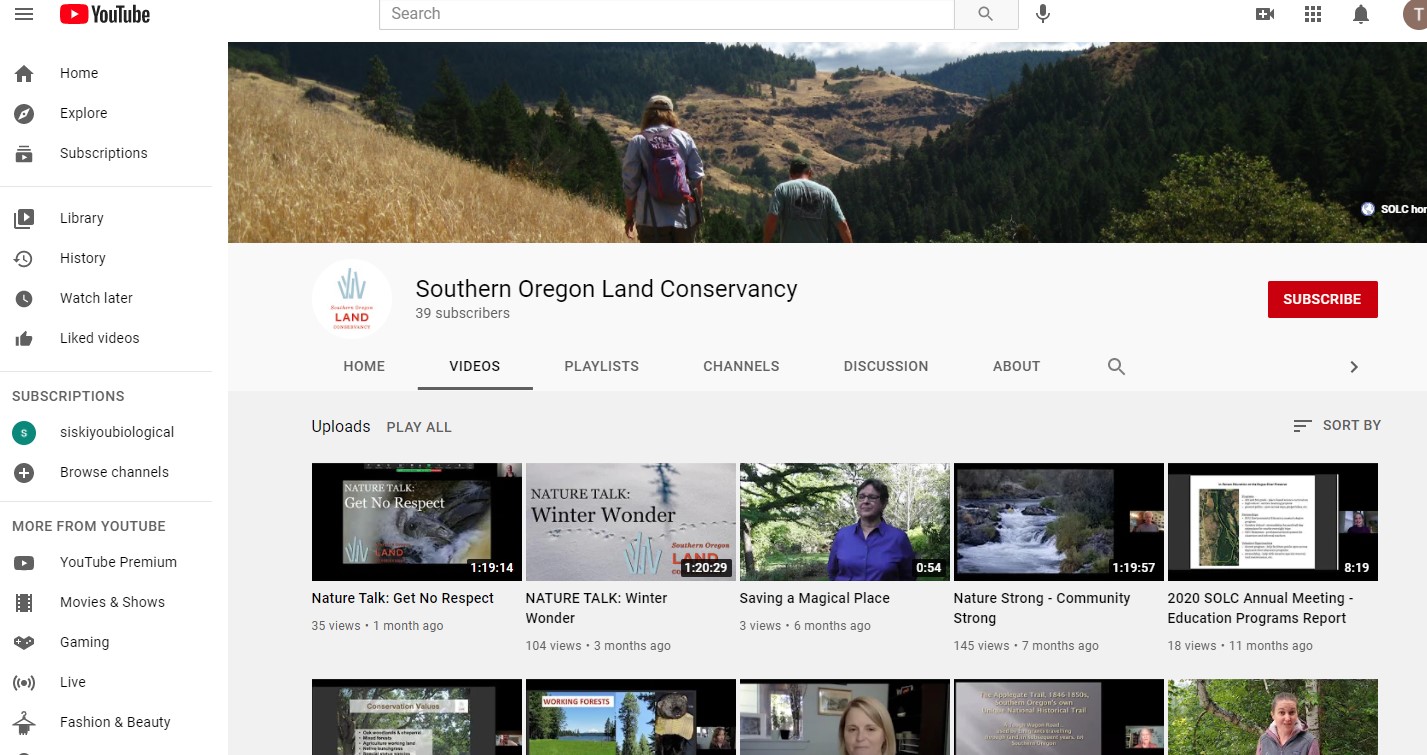Open notifications bell

[x=1361, y=14]
